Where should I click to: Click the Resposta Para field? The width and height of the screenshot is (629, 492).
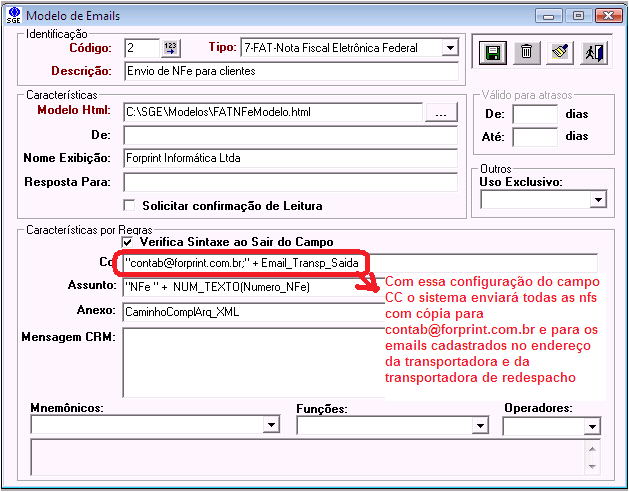[290, 182]
